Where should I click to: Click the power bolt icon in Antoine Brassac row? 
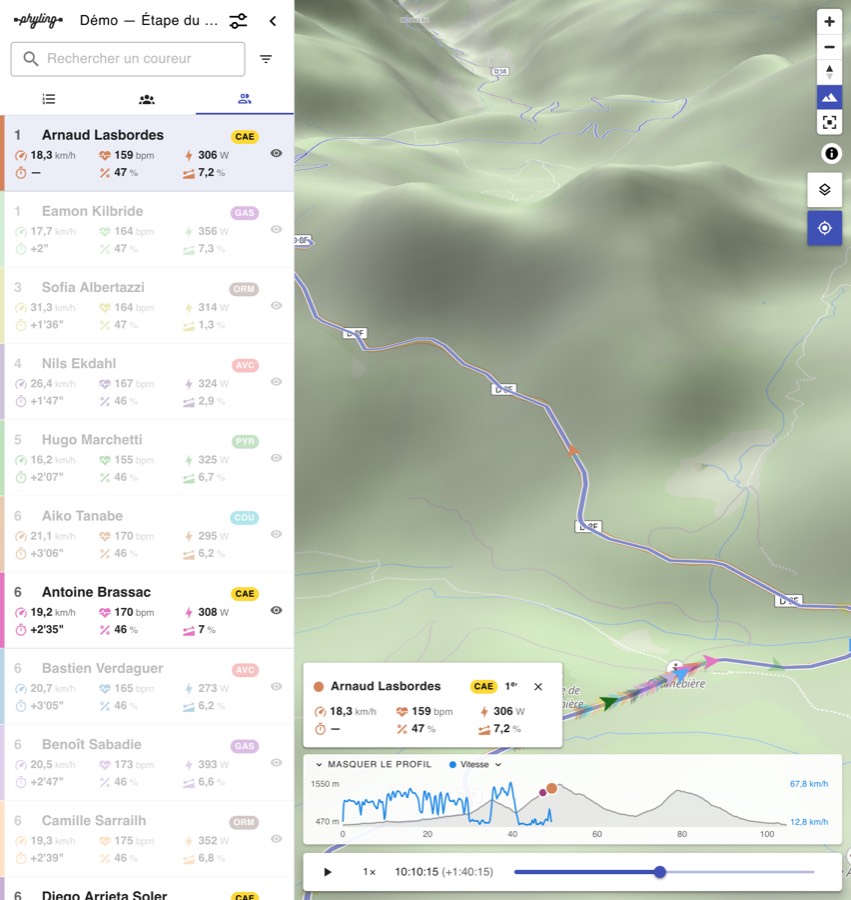pos(188,612)
